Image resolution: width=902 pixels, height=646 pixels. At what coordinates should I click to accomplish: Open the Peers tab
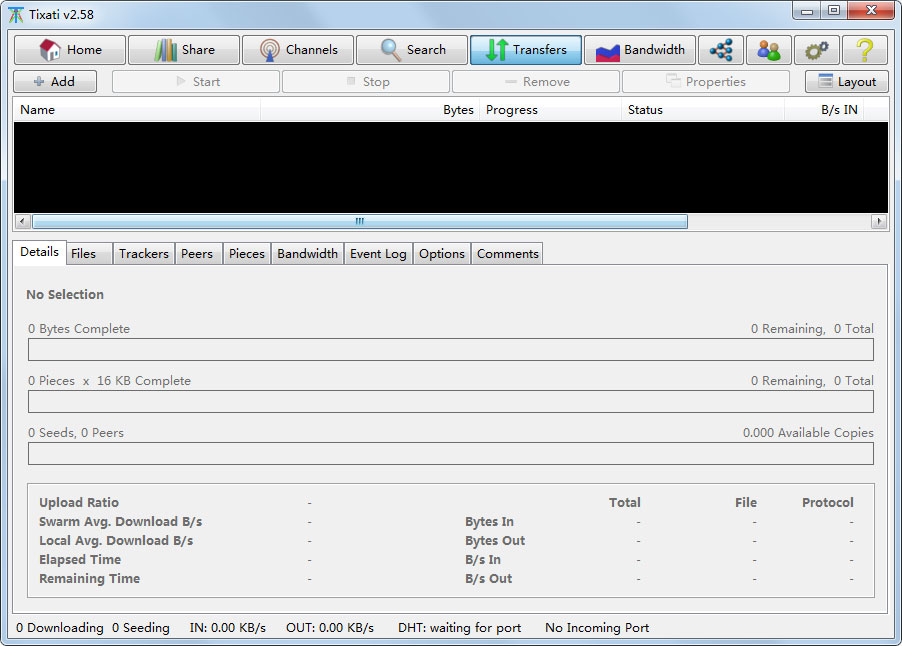(197, 254)
